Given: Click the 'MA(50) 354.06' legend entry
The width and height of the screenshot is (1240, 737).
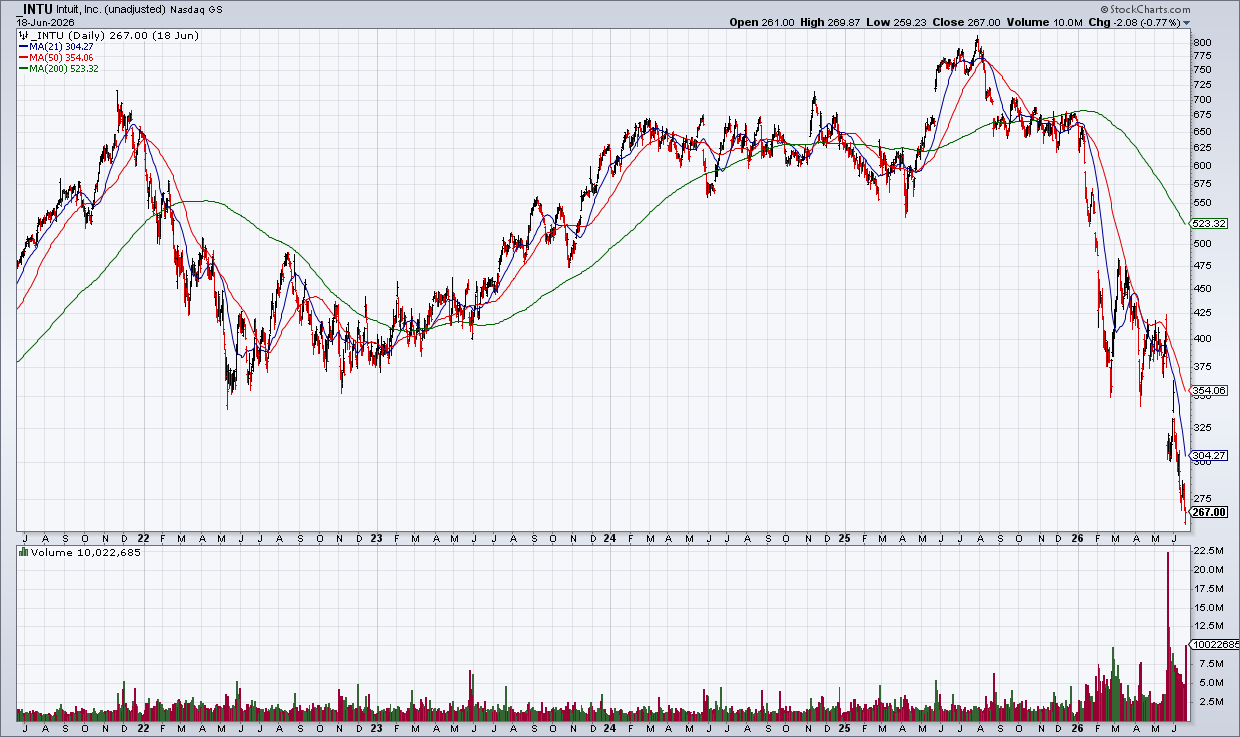Looking at the screenshot, I should click(63, 58).
